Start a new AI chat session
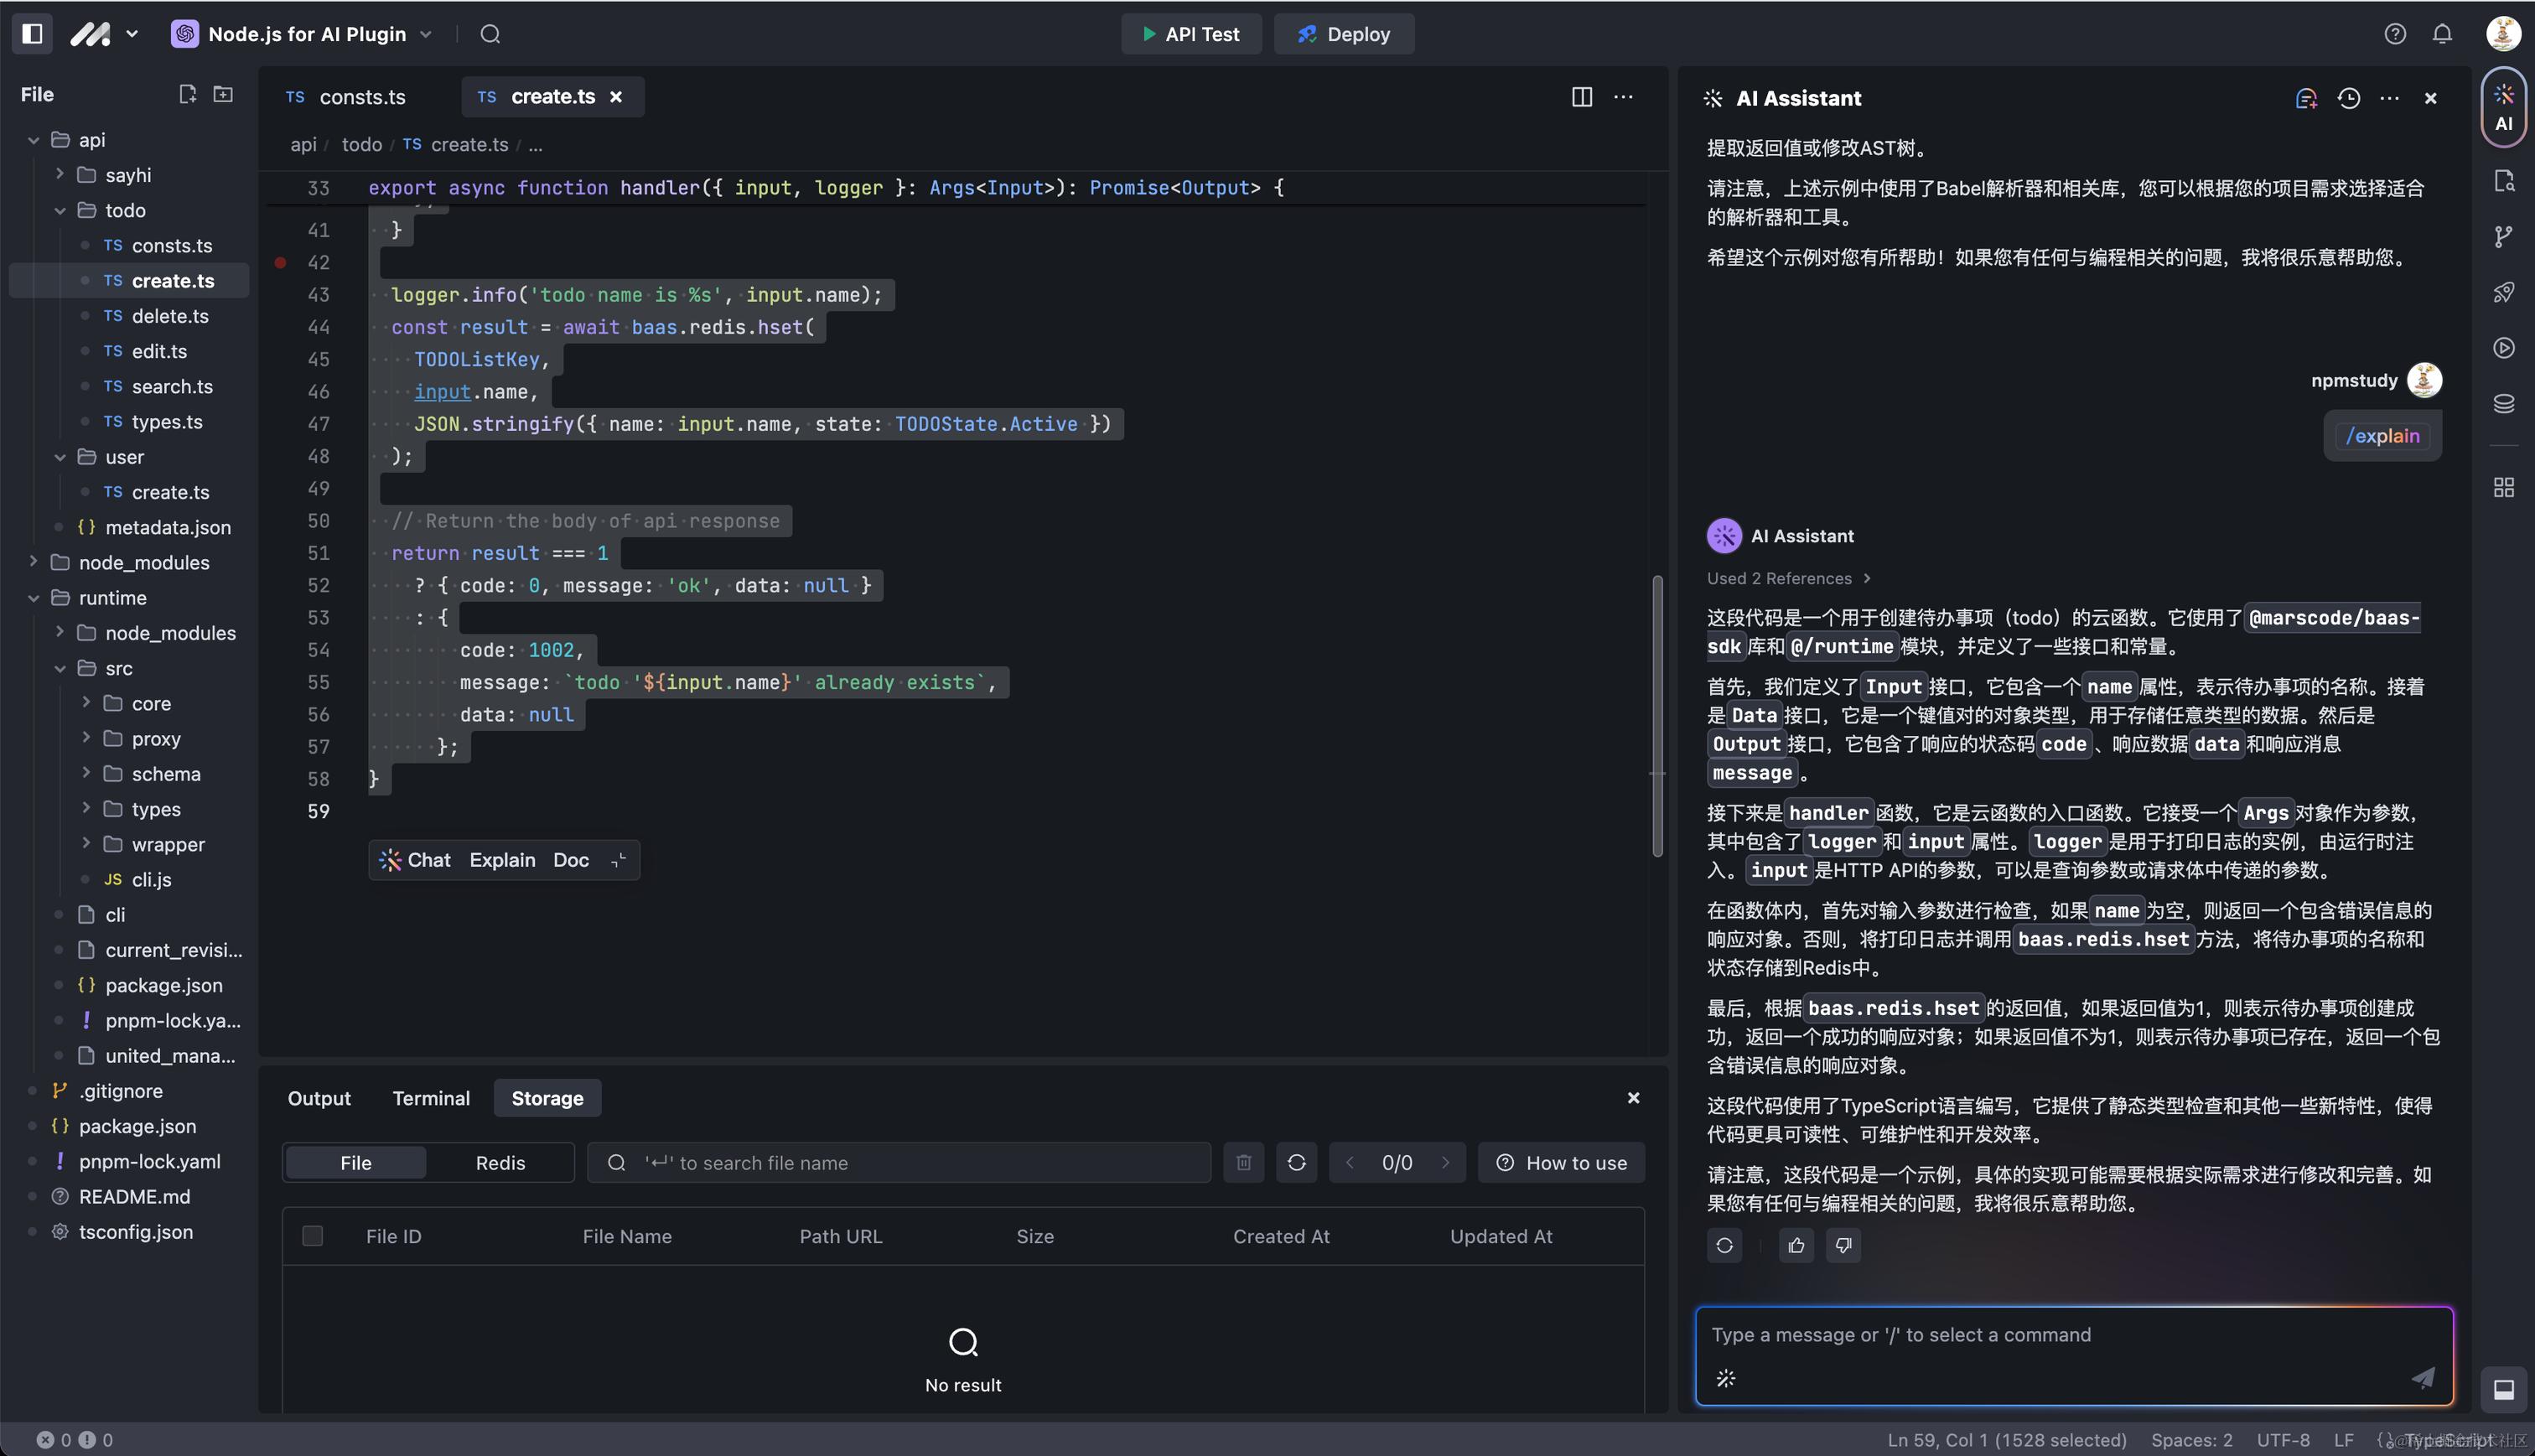Viewport: 2535px width, 1456px height. 2306,98
